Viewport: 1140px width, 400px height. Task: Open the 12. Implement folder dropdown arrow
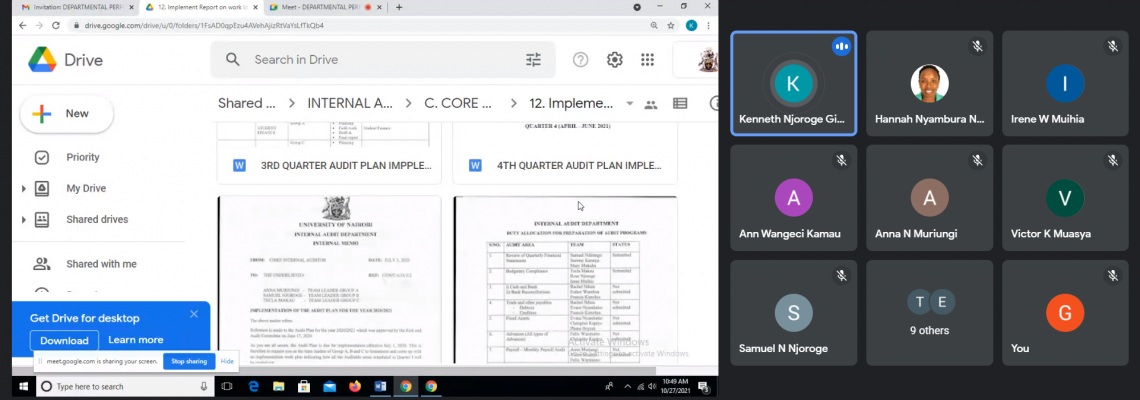[629, 104]
